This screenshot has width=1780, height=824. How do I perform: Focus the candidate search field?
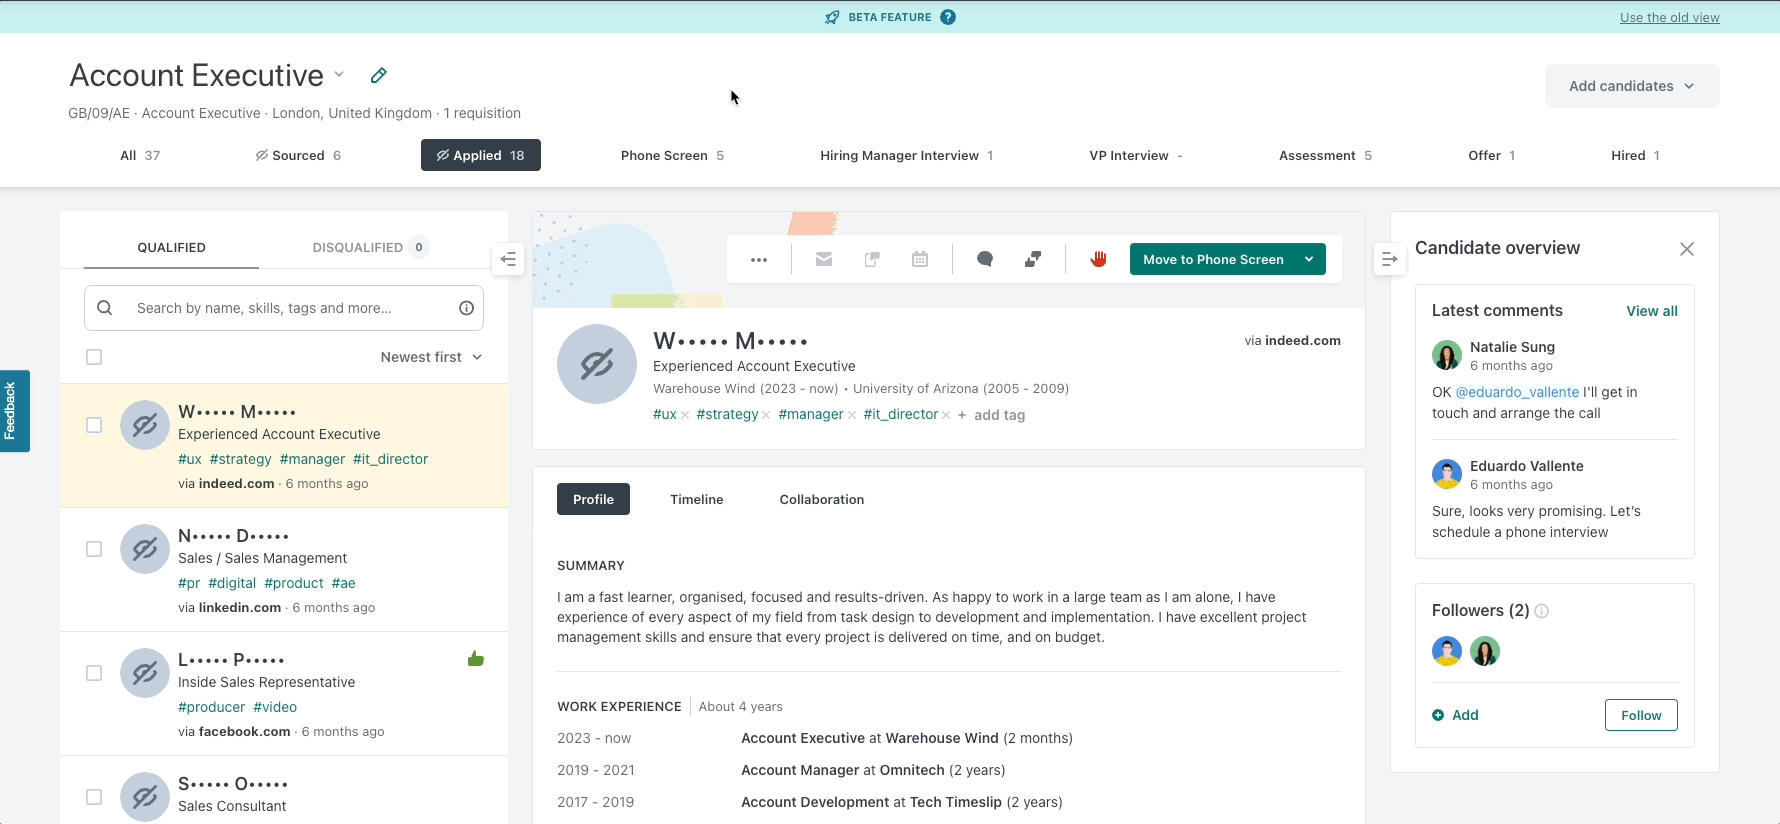(x=284, y=308)
